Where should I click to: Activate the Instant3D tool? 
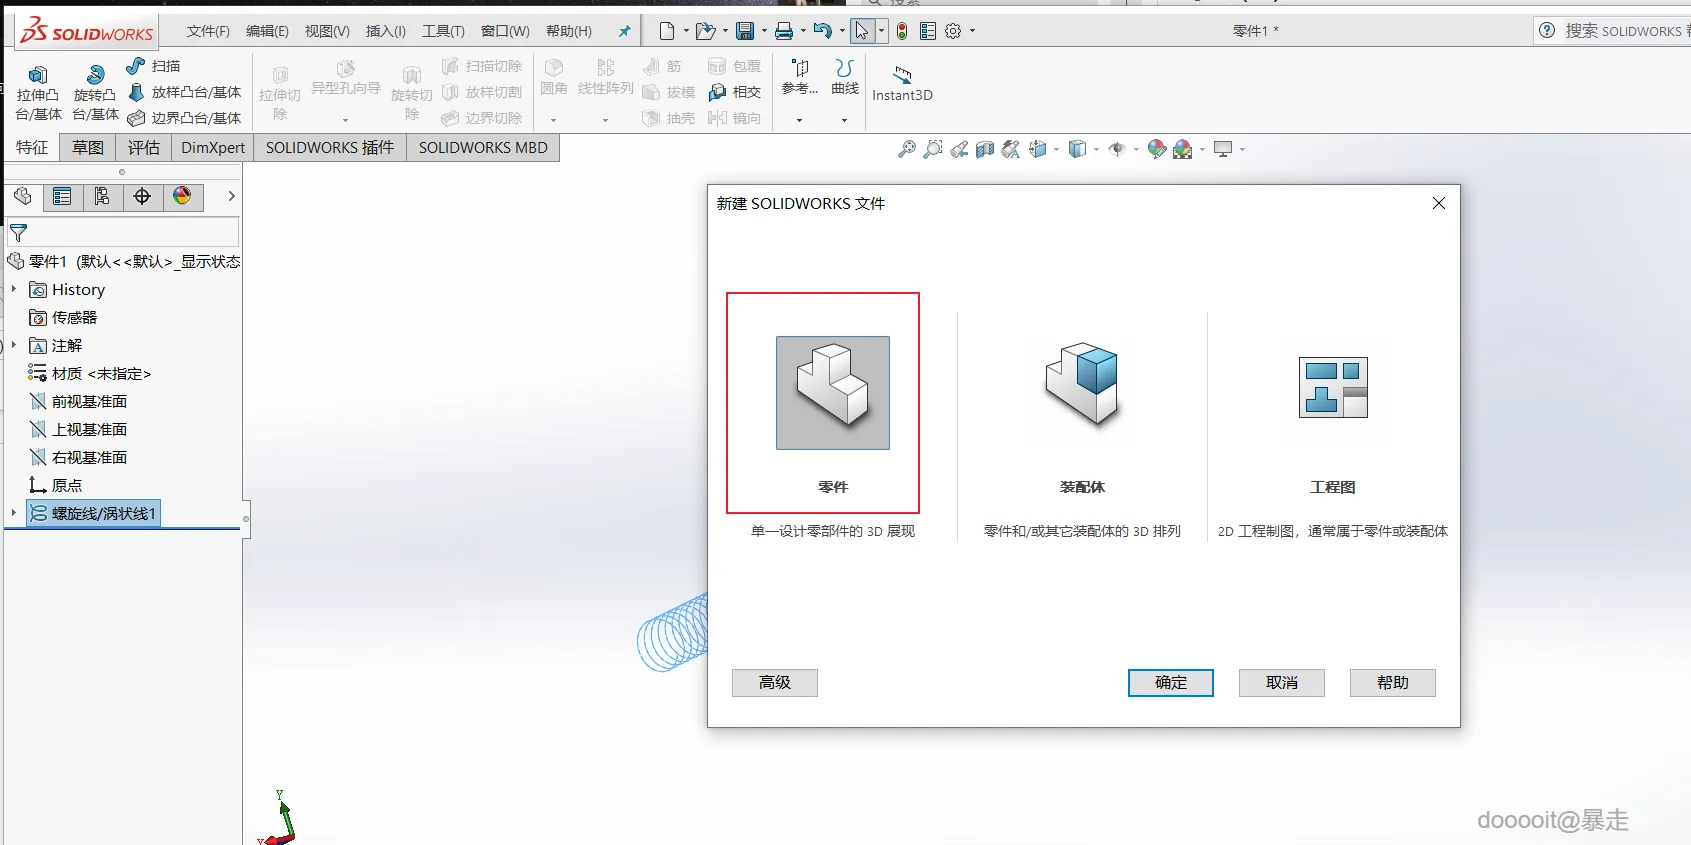[902, 84]
